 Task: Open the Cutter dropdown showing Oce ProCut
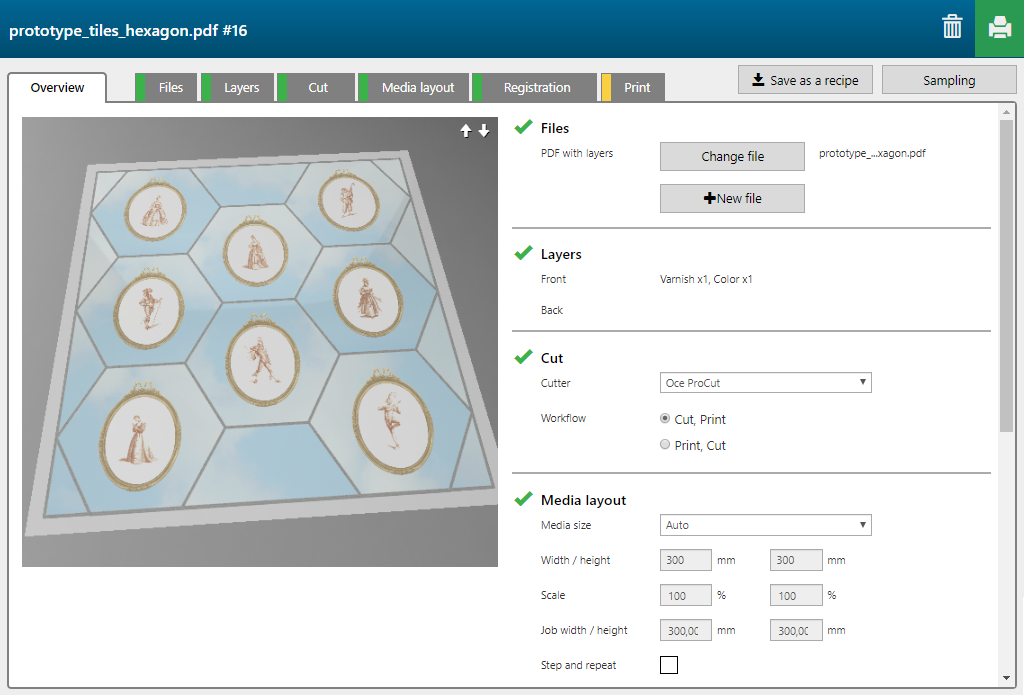click(765, 383)
